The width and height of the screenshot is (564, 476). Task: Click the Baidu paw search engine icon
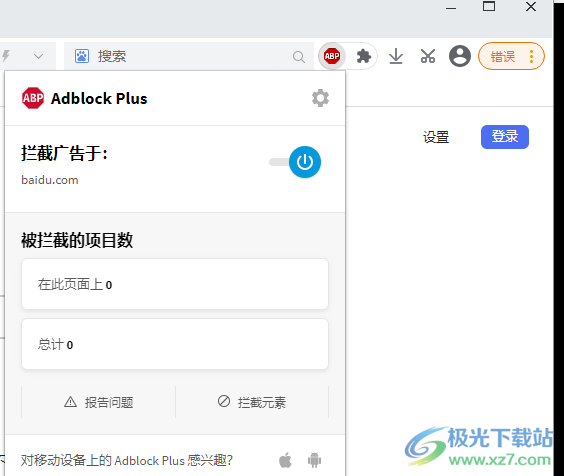[82, 56]
